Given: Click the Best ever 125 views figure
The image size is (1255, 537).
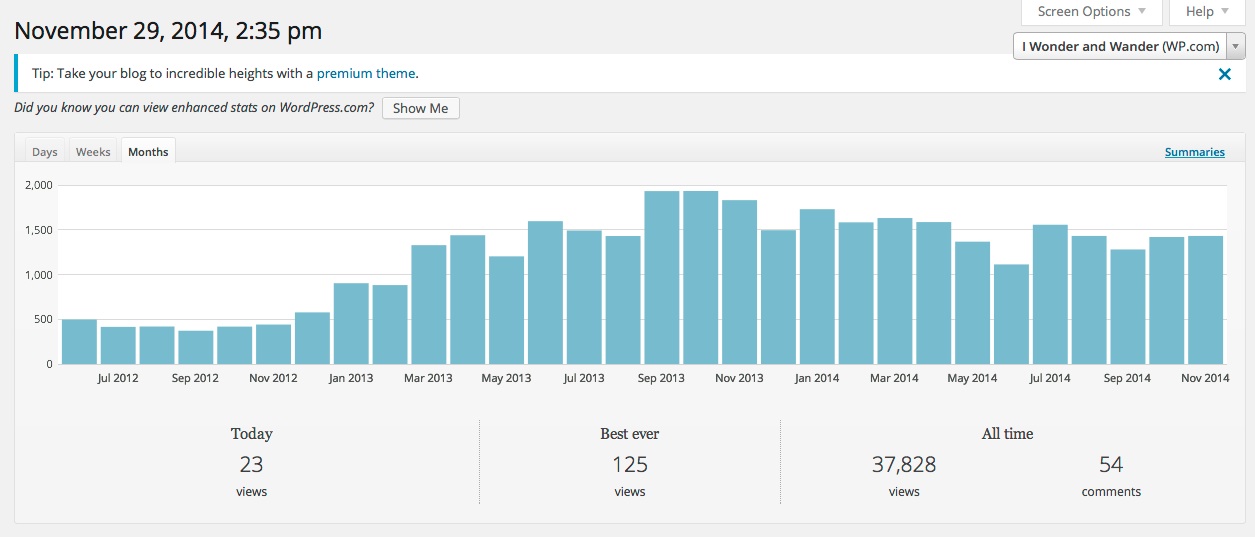Looking at the screenshot, I should [630, 465].
